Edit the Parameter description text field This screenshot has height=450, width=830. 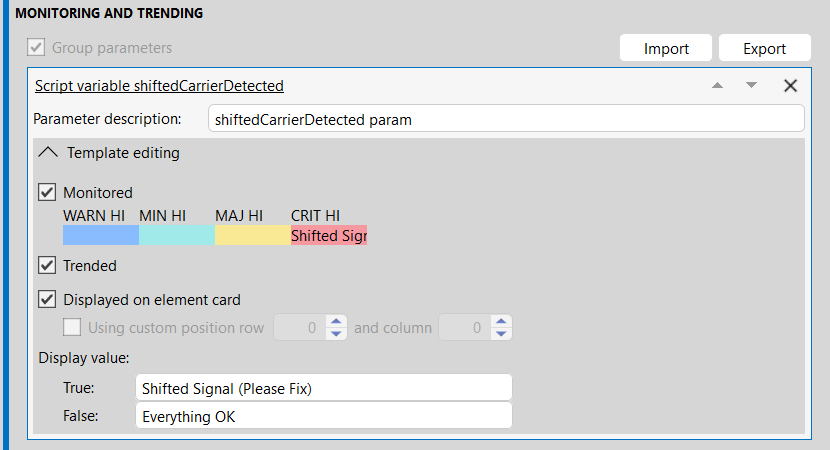[x=505, y=119]
